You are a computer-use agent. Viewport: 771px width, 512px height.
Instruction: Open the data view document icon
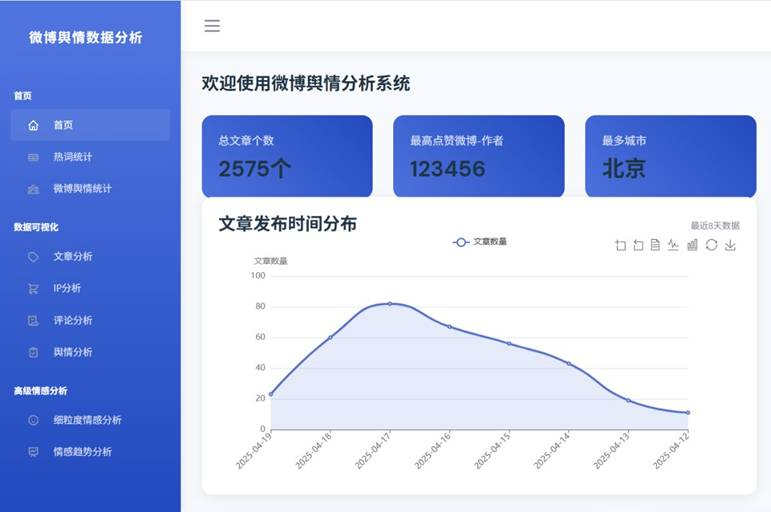[x=655, y=244]
